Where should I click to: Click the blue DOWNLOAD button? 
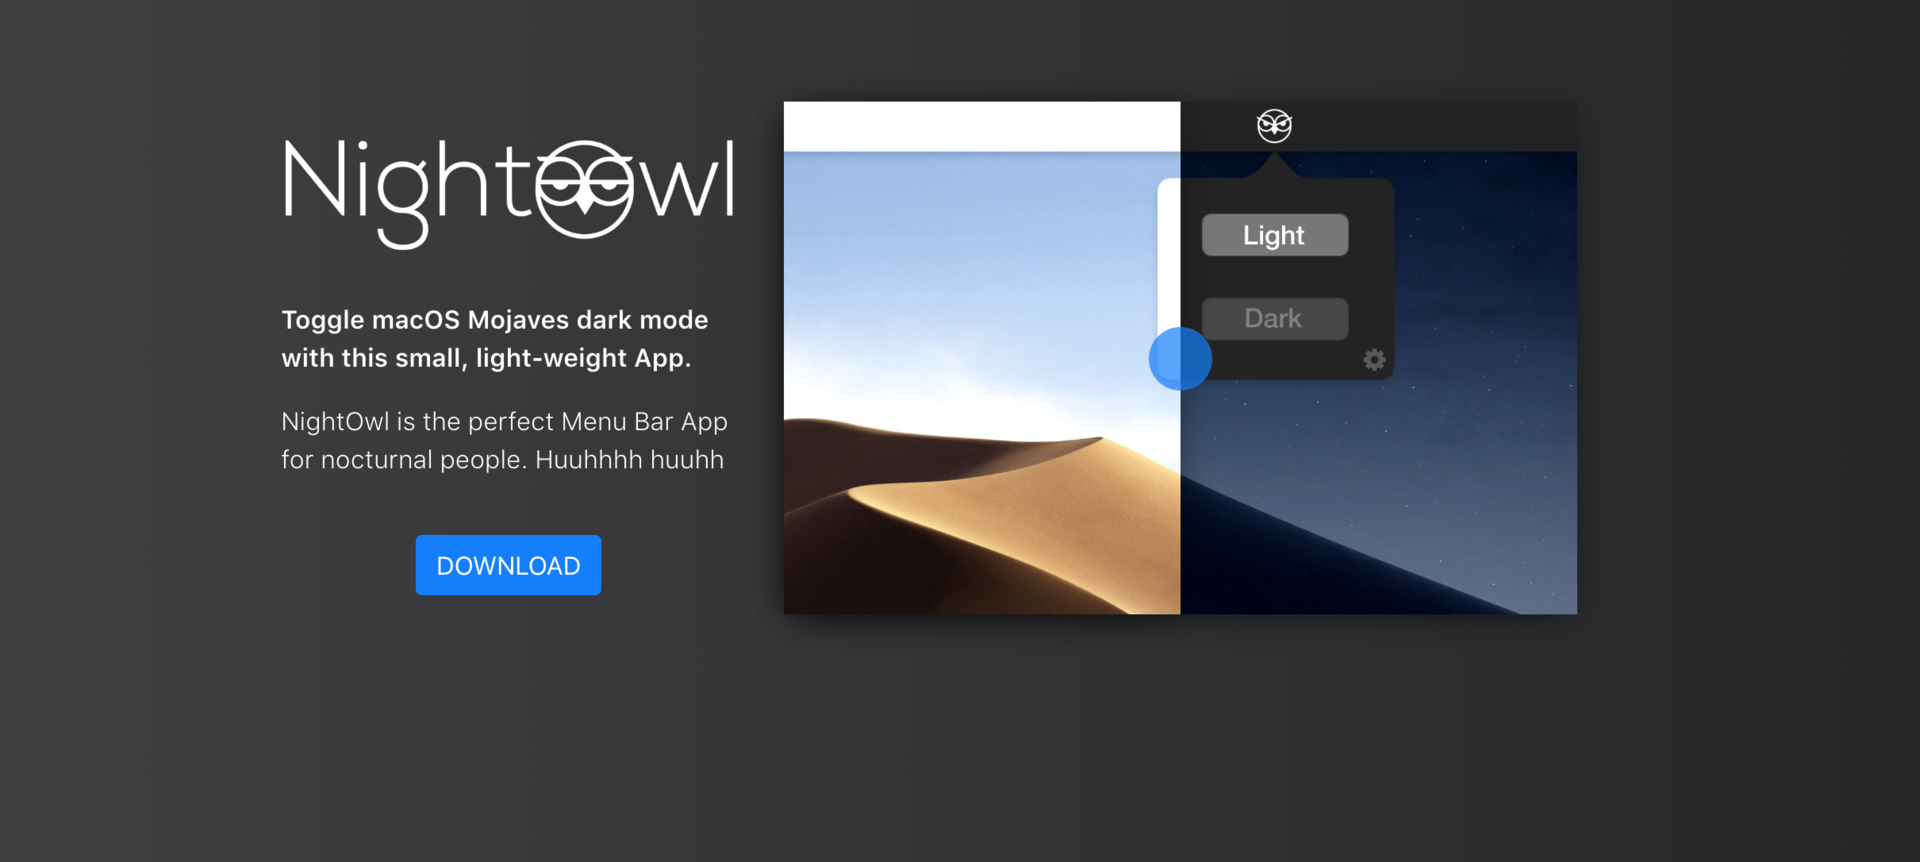pyautogui.click(x=508, y=565)
